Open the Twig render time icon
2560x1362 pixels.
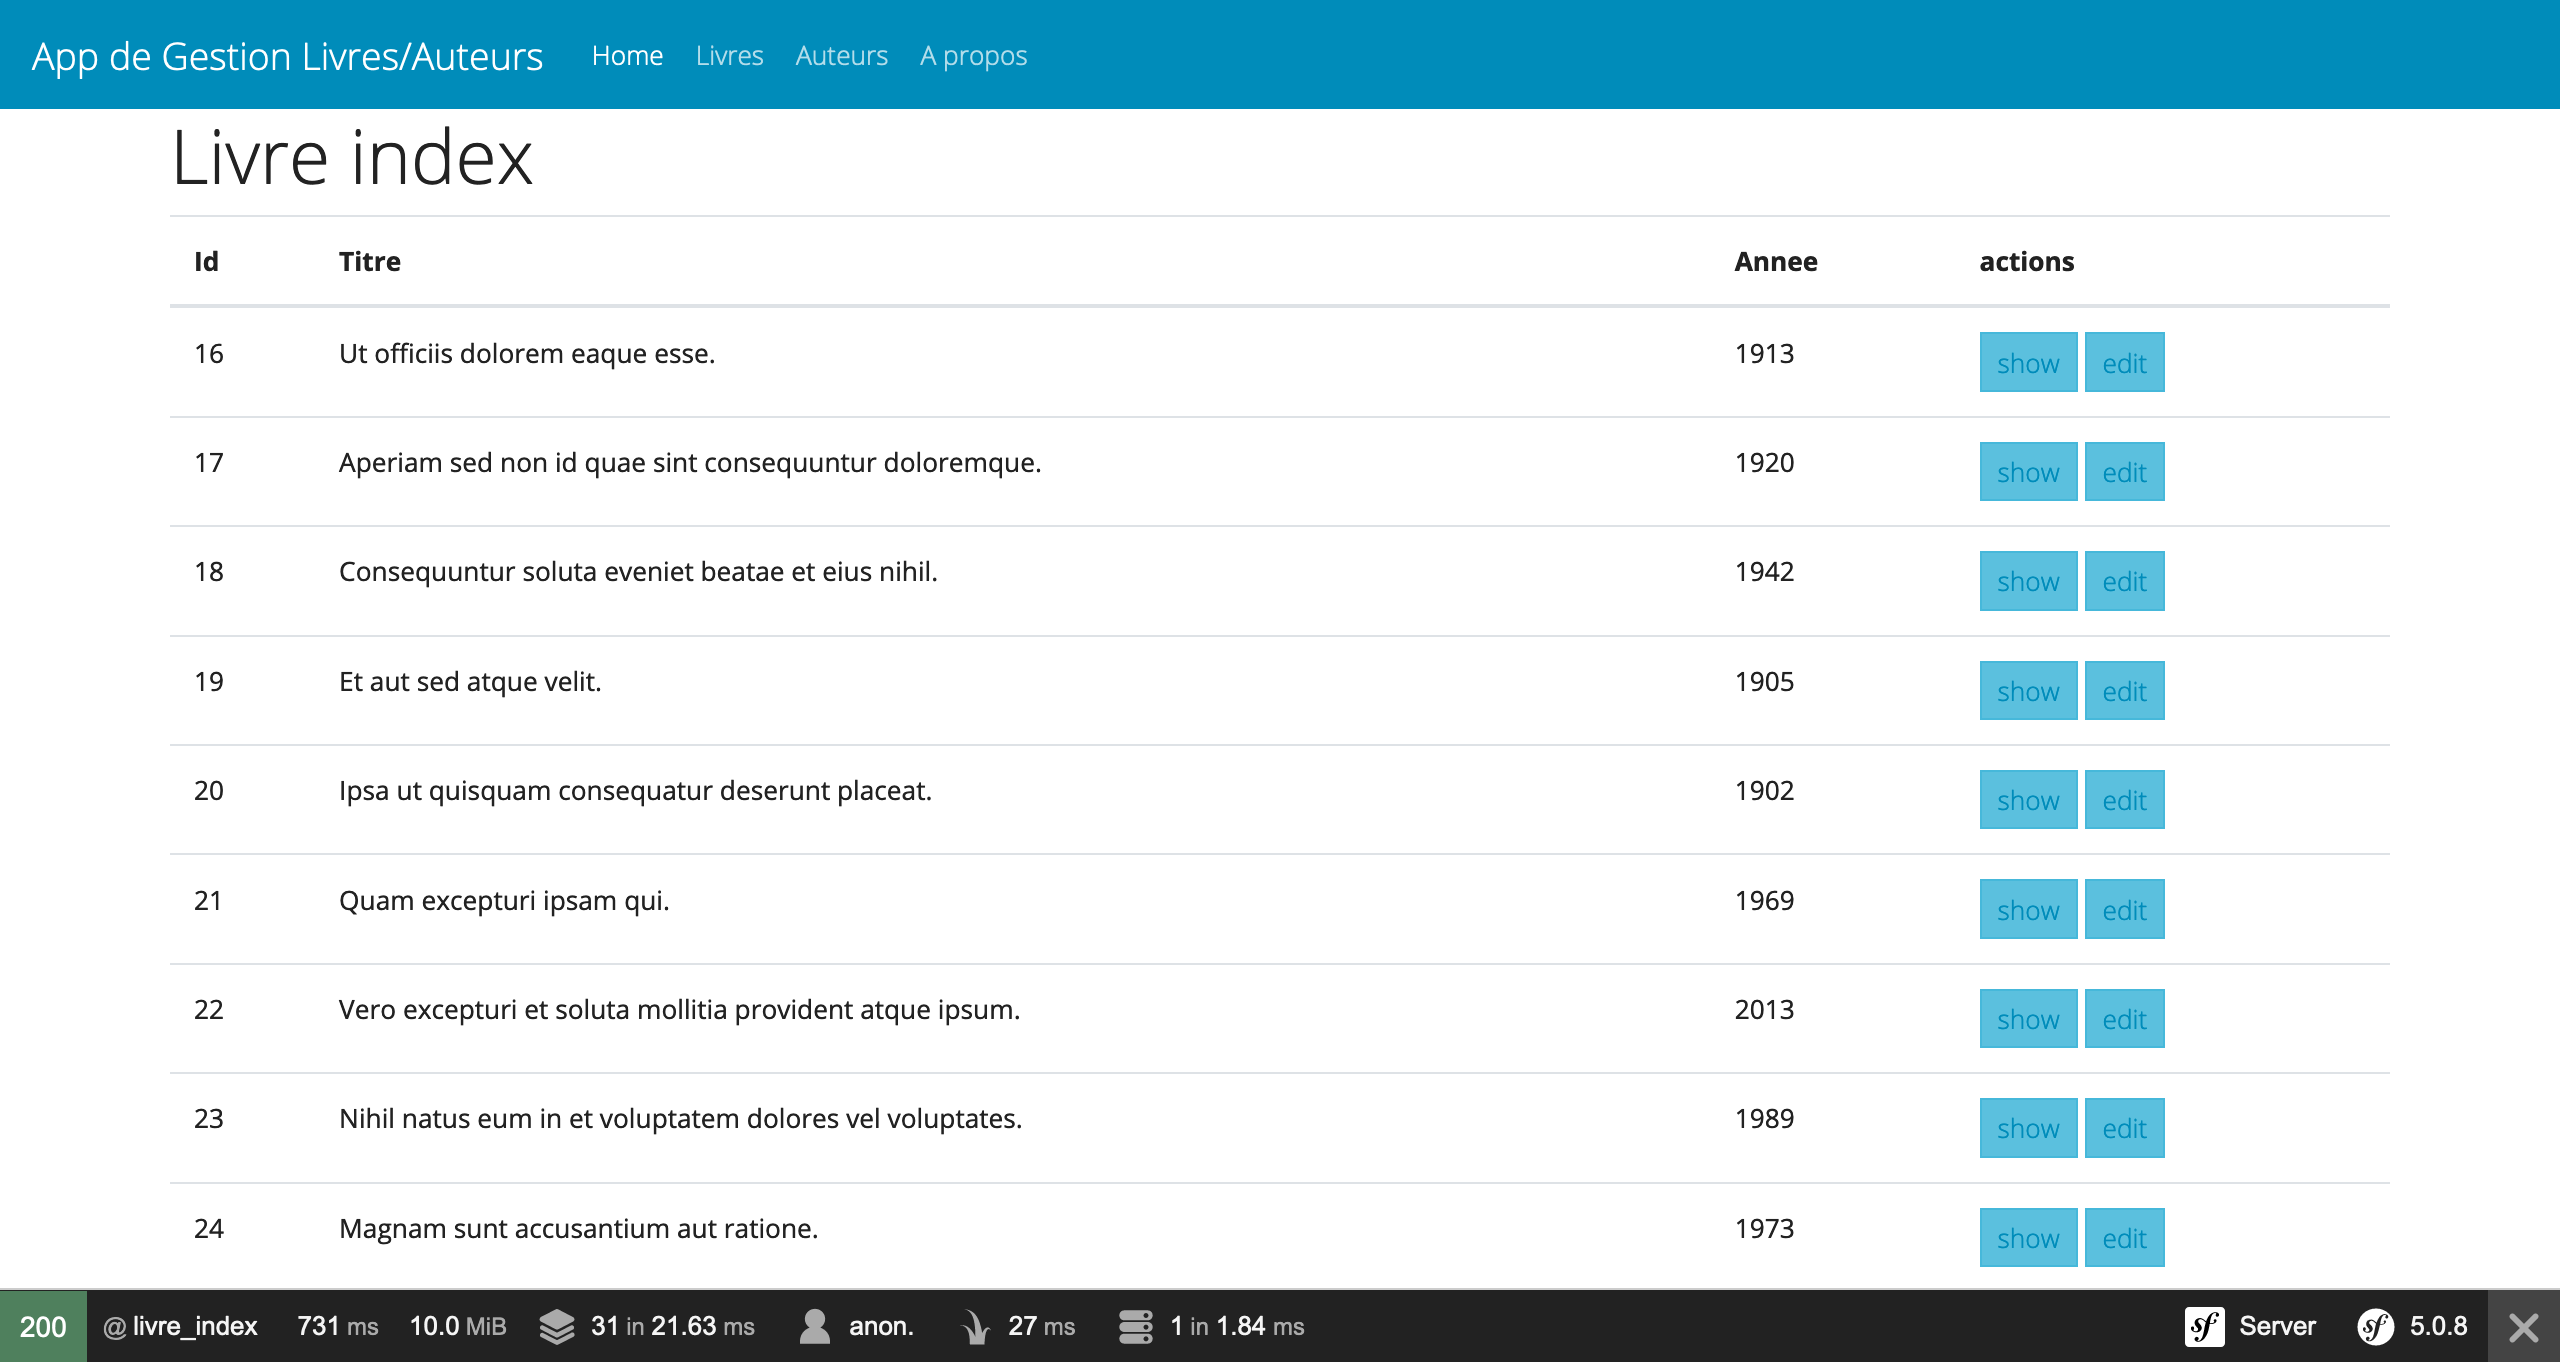click(x=975, y=1327)
